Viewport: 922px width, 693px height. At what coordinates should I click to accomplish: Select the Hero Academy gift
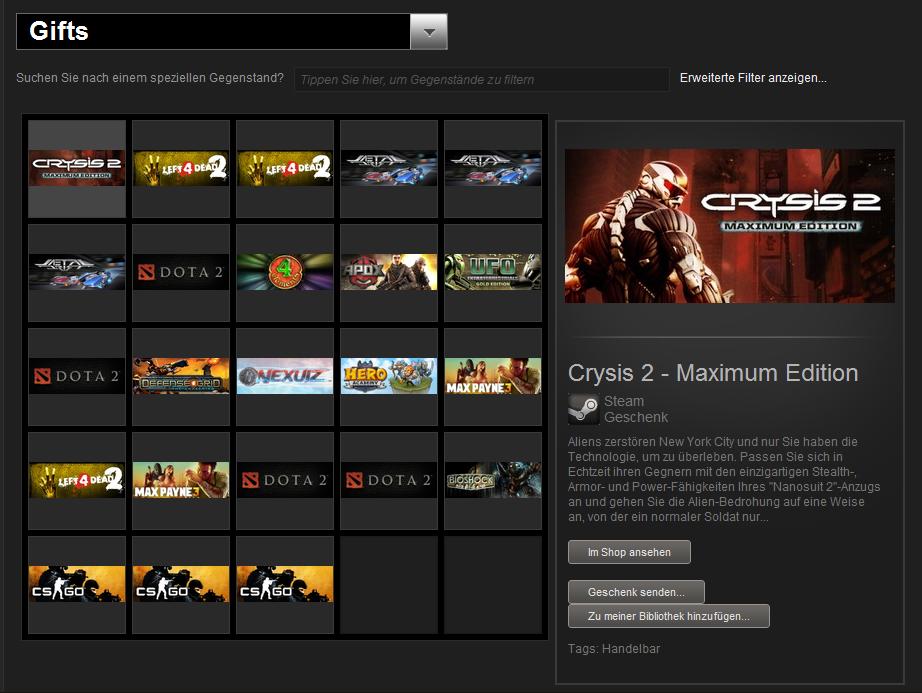[389, 377]
